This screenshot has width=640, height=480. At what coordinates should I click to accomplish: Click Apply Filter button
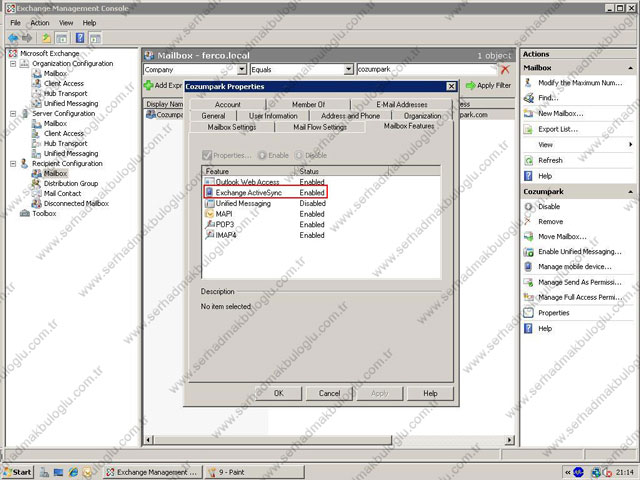pyautogui.click(x=489, y=85)
